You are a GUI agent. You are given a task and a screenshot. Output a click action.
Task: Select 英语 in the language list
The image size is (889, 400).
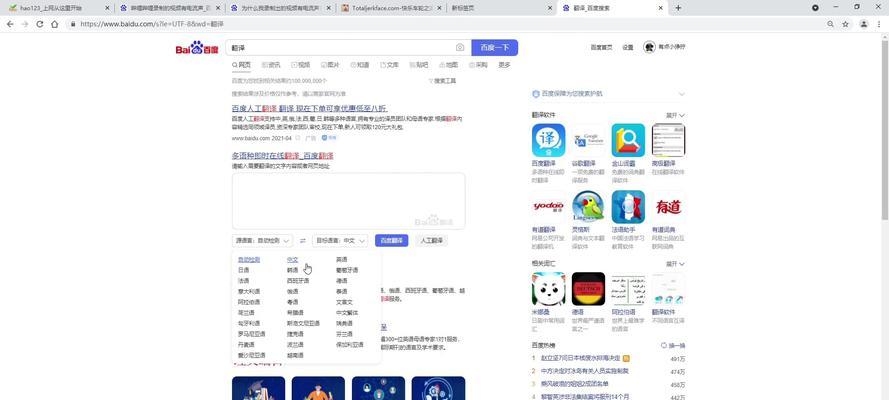341,259
